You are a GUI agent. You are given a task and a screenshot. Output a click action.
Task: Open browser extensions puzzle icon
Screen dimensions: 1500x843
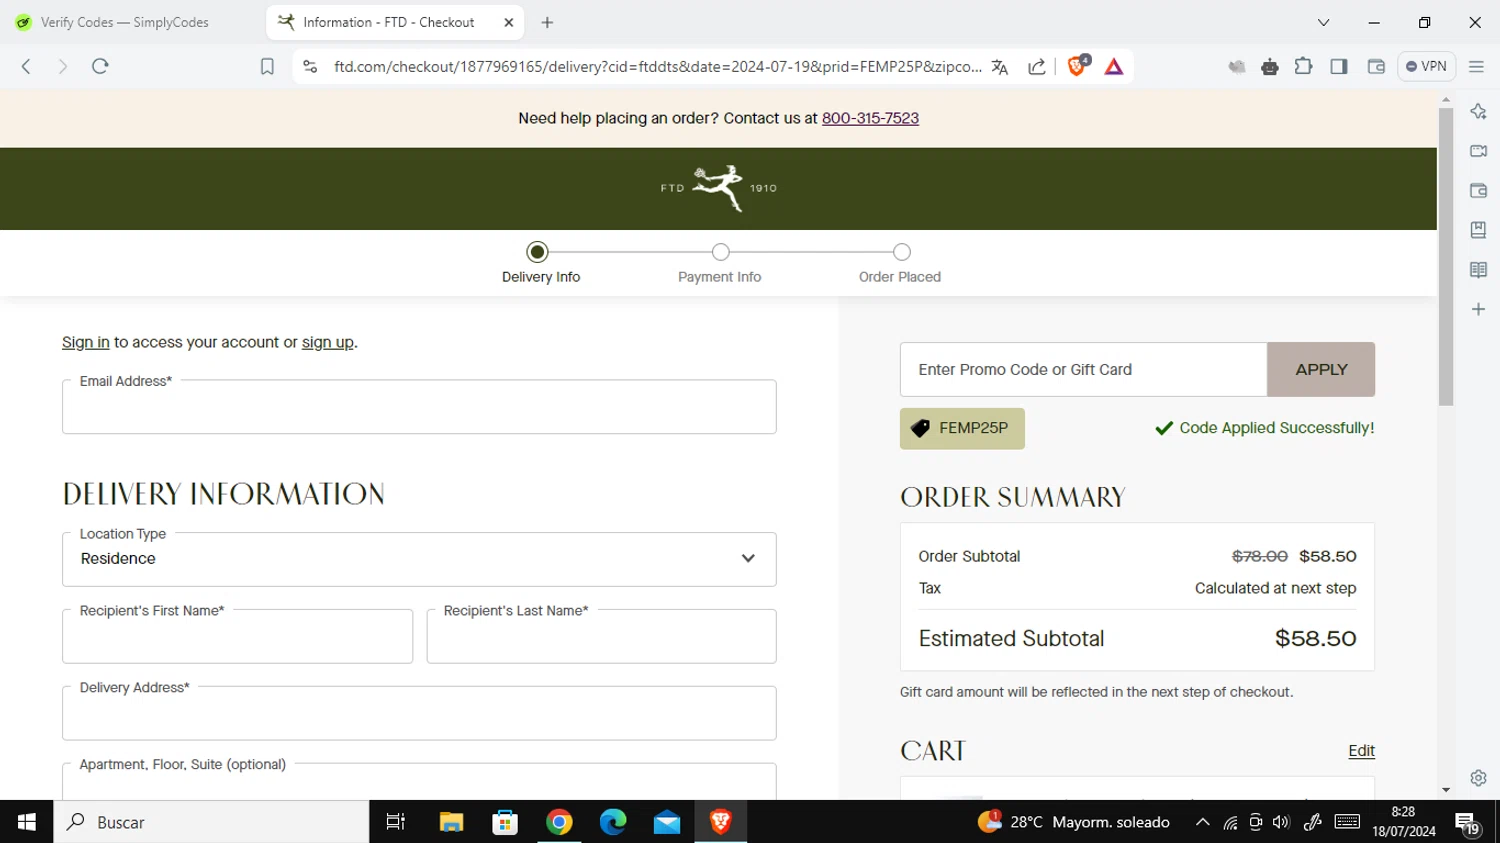click(x=1303, y=67)
